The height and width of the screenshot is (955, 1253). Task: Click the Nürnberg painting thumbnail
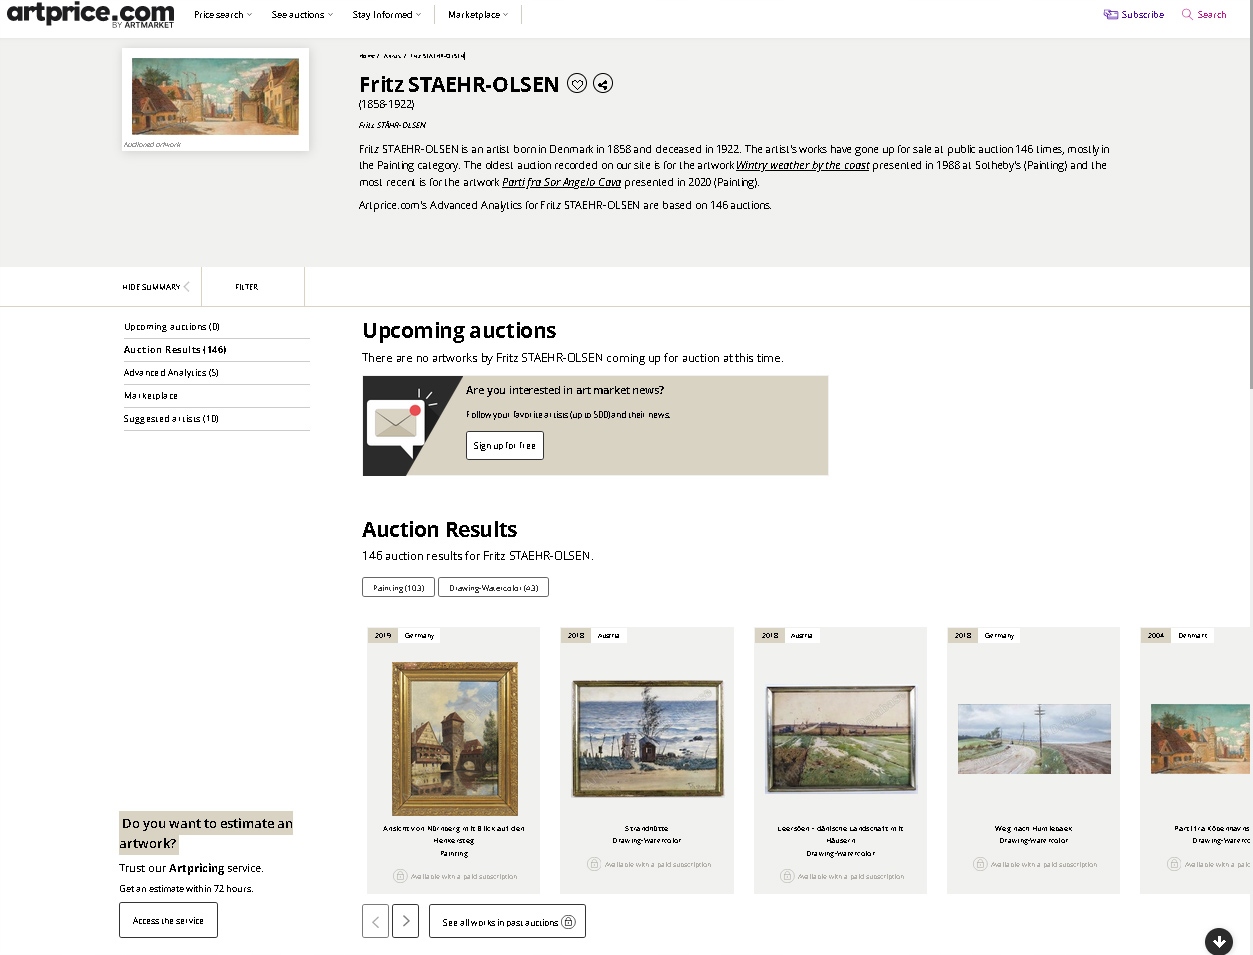tap(455, 738)
